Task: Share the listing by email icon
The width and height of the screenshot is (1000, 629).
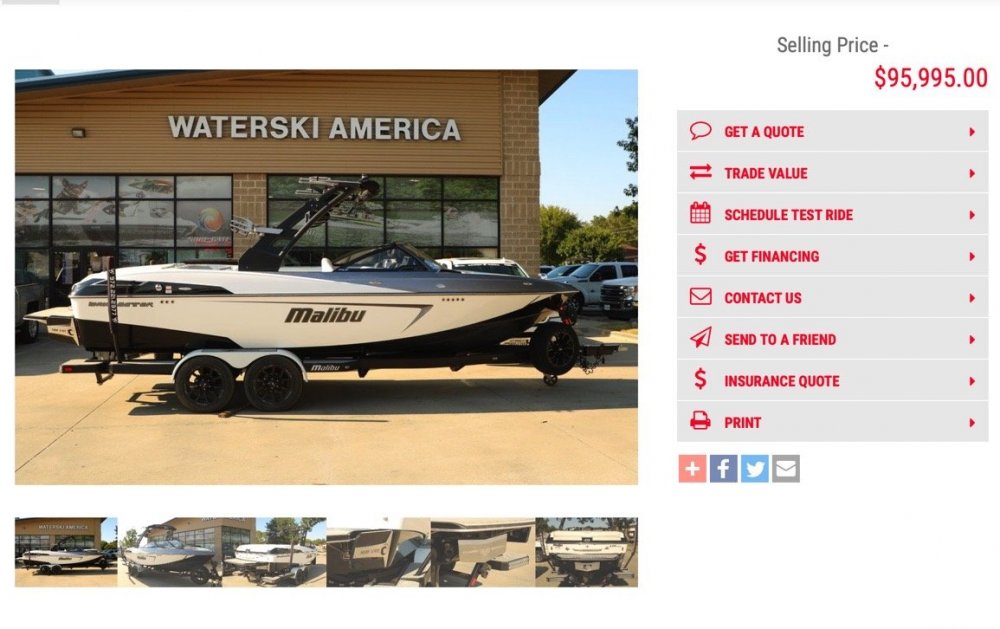Action: click(786, 469)
